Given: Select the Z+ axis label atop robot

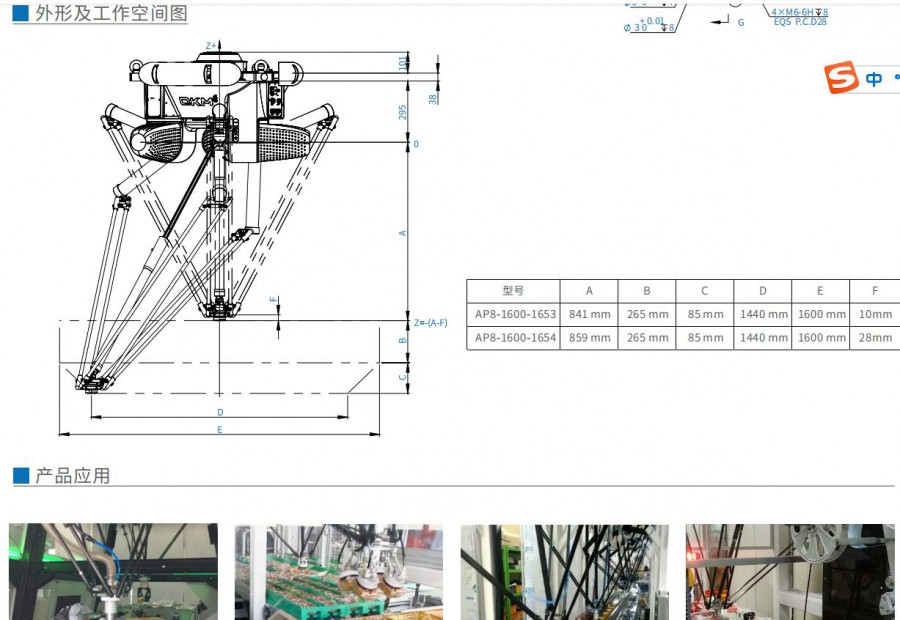Looking at the screenshot, I should click(212, 46).
